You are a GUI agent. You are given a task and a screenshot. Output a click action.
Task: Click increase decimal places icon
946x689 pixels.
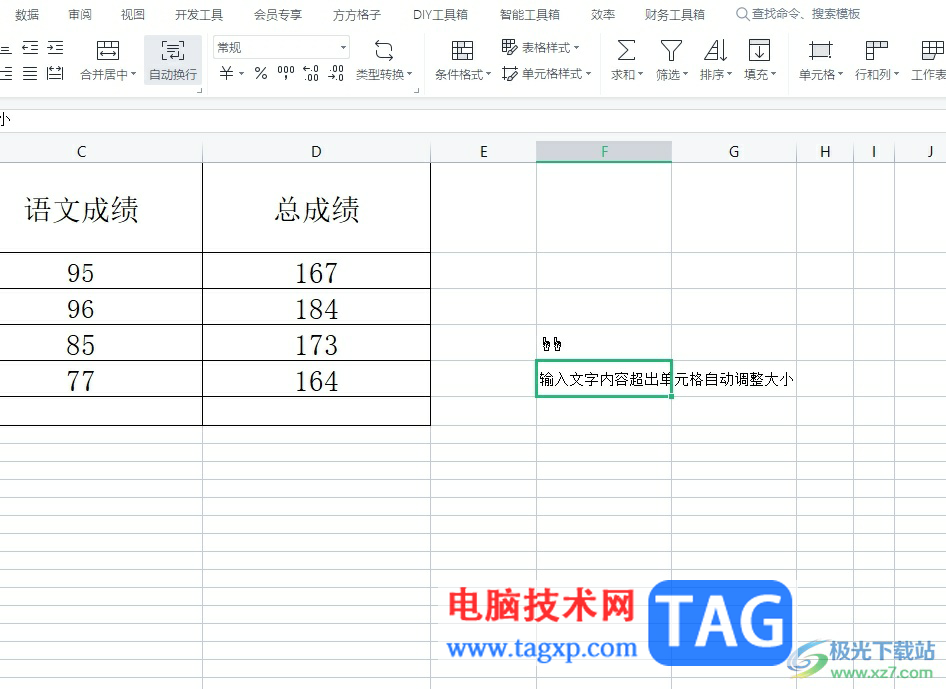(311, 74)
